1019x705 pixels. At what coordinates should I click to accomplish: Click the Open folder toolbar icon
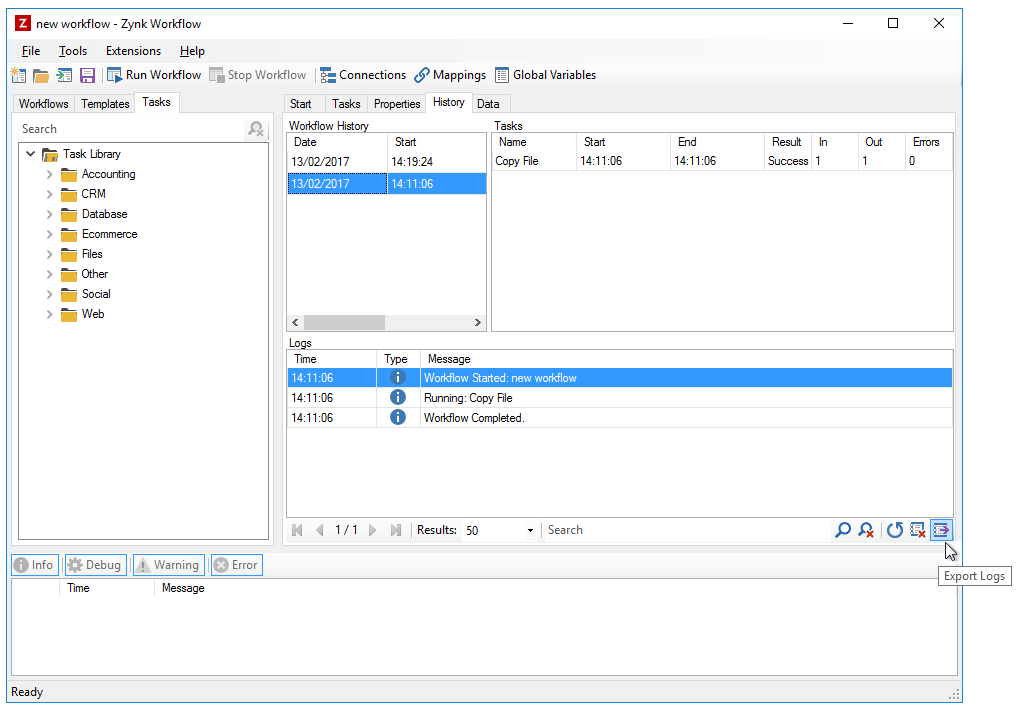pyautogui.click(x=41, y=75)
